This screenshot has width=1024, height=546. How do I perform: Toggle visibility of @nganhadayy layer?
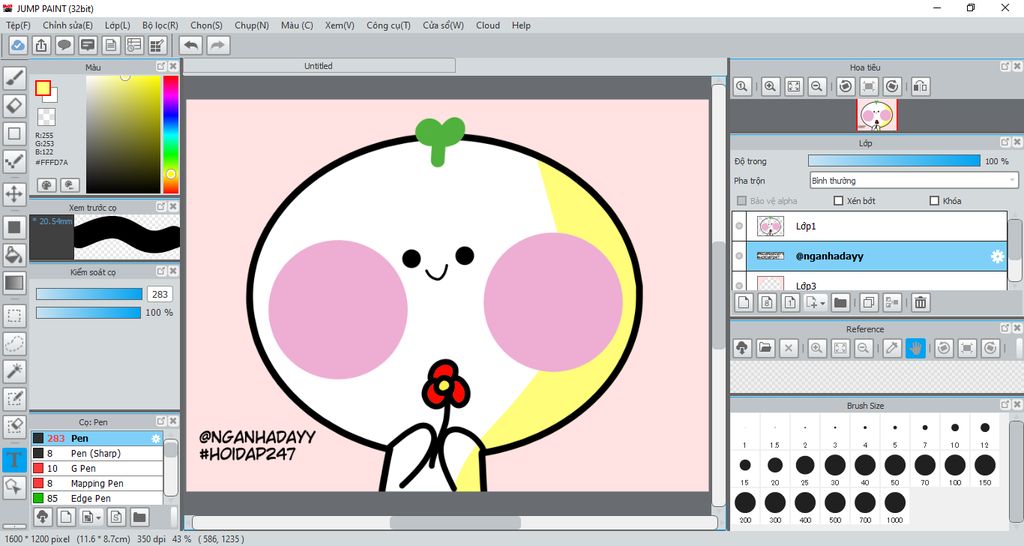[x=739, y=256]
